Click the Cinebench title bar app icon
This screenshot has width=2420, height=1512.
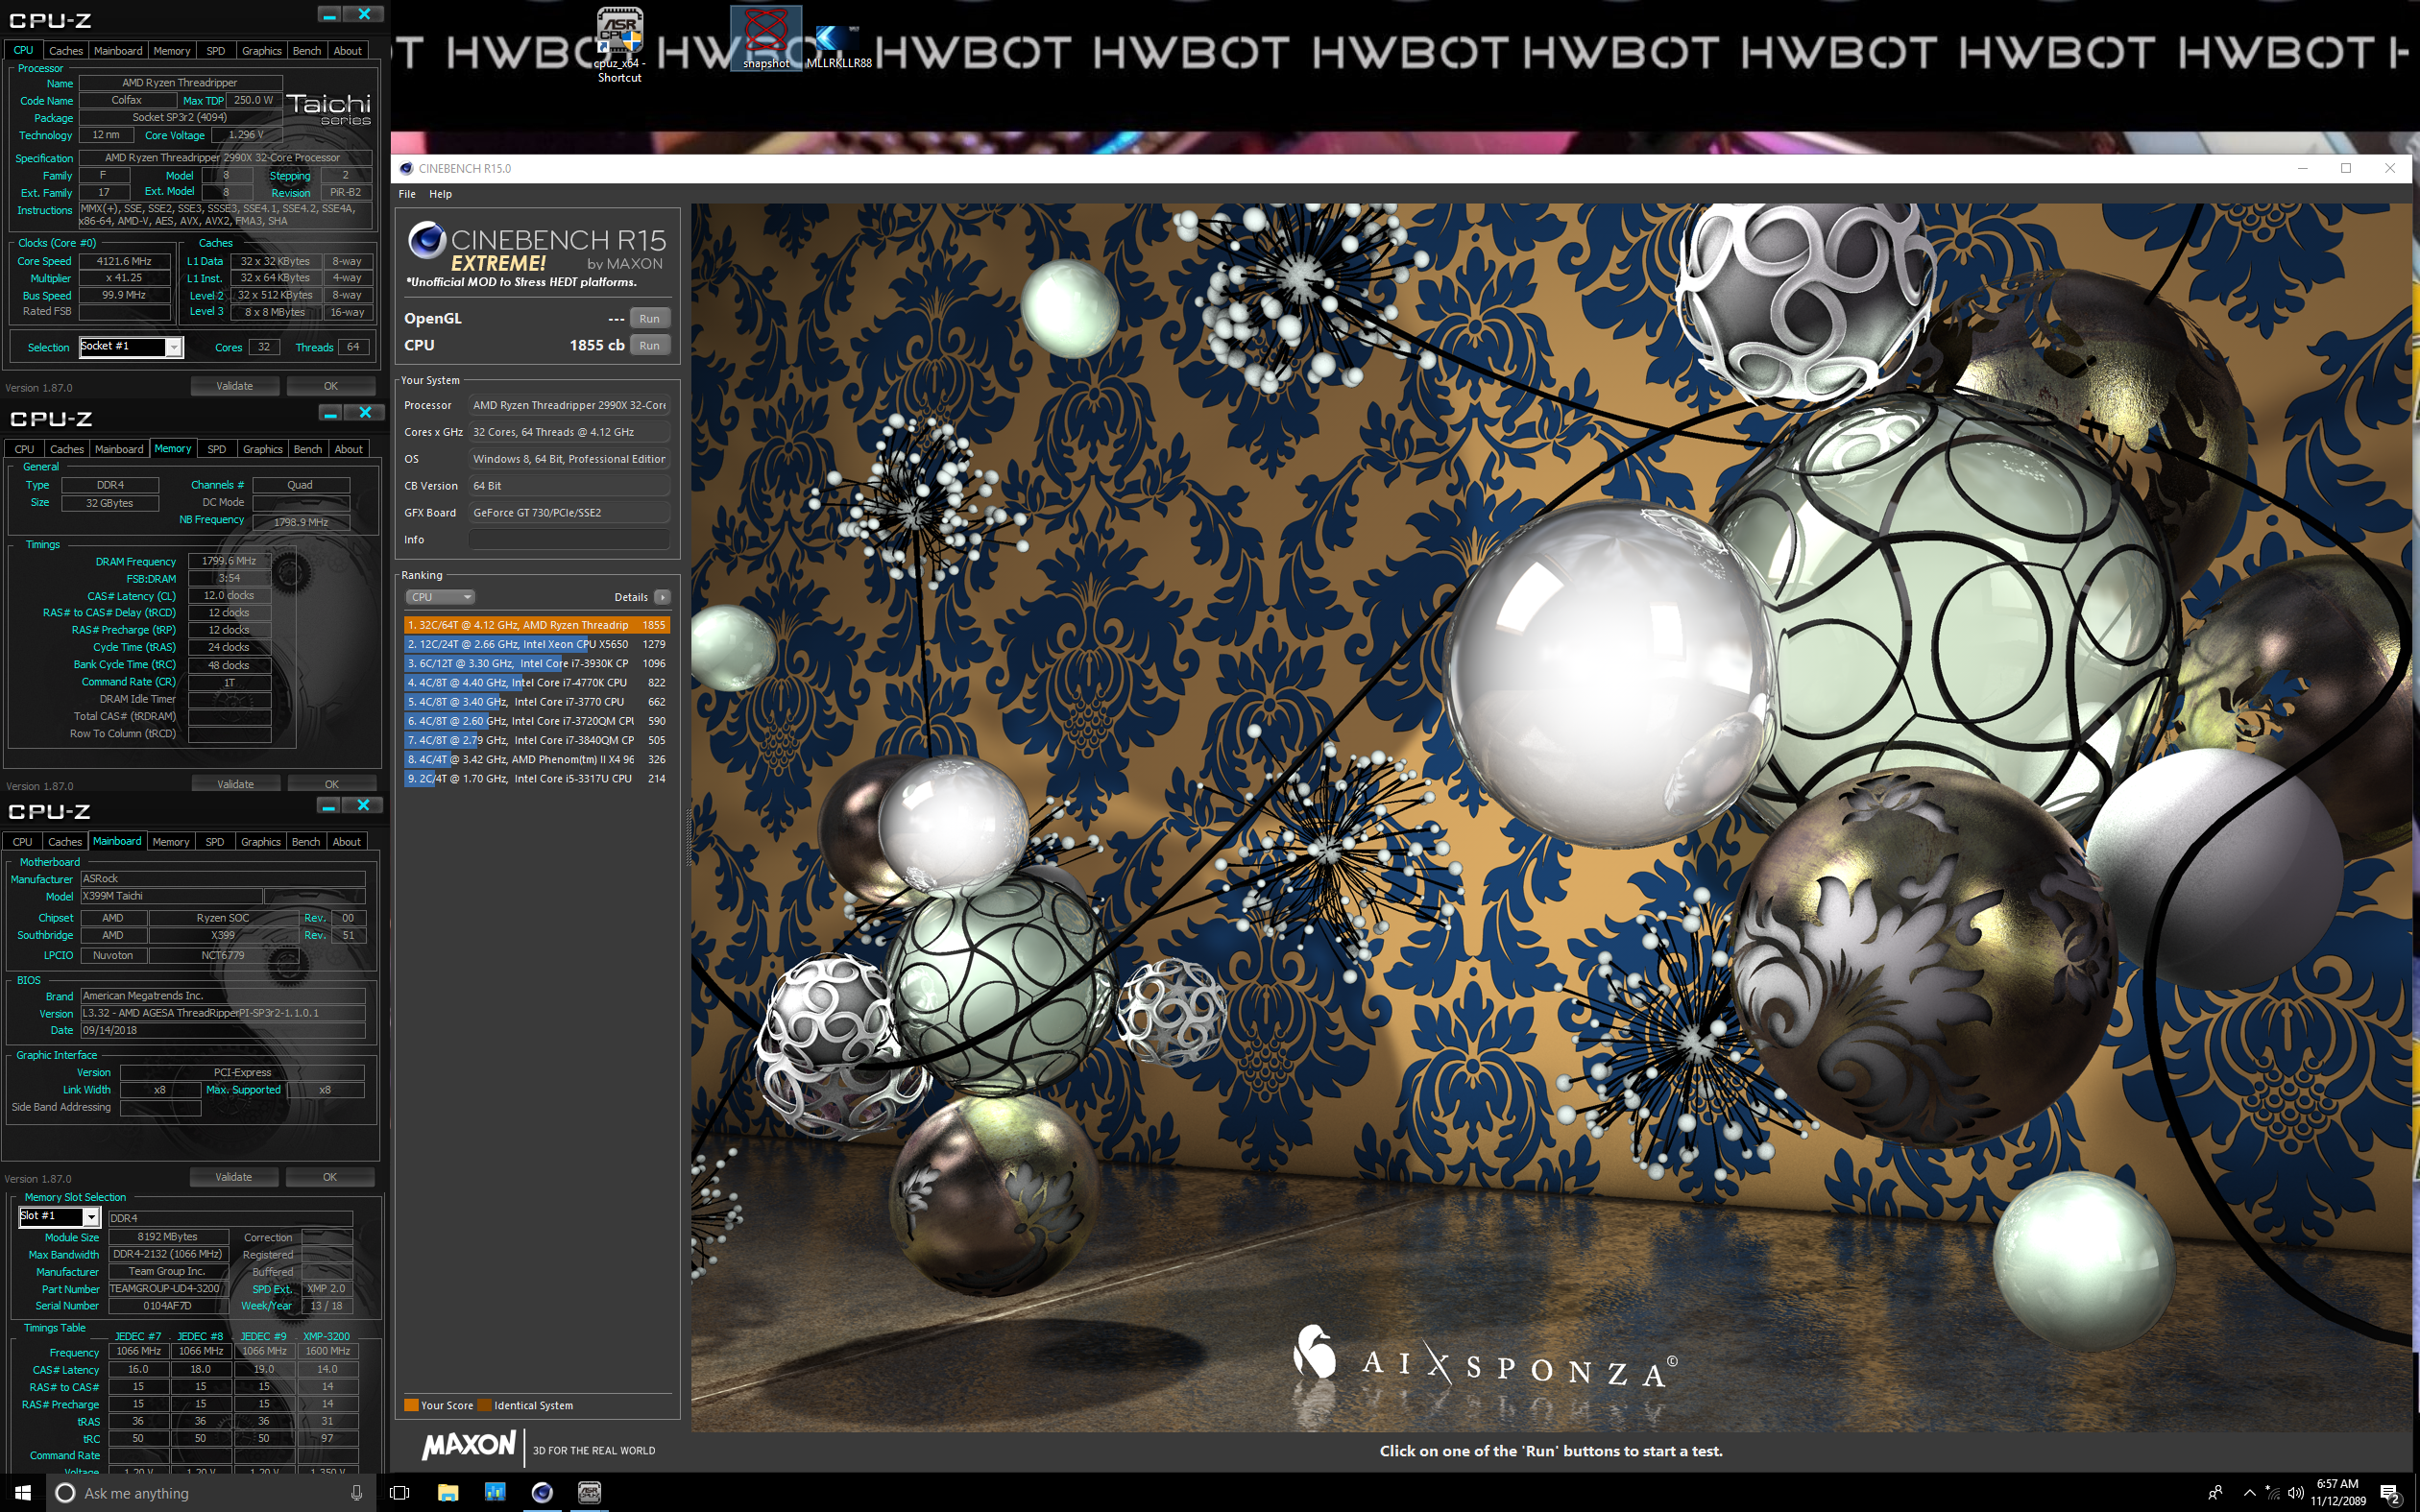[x=406, y=168]
